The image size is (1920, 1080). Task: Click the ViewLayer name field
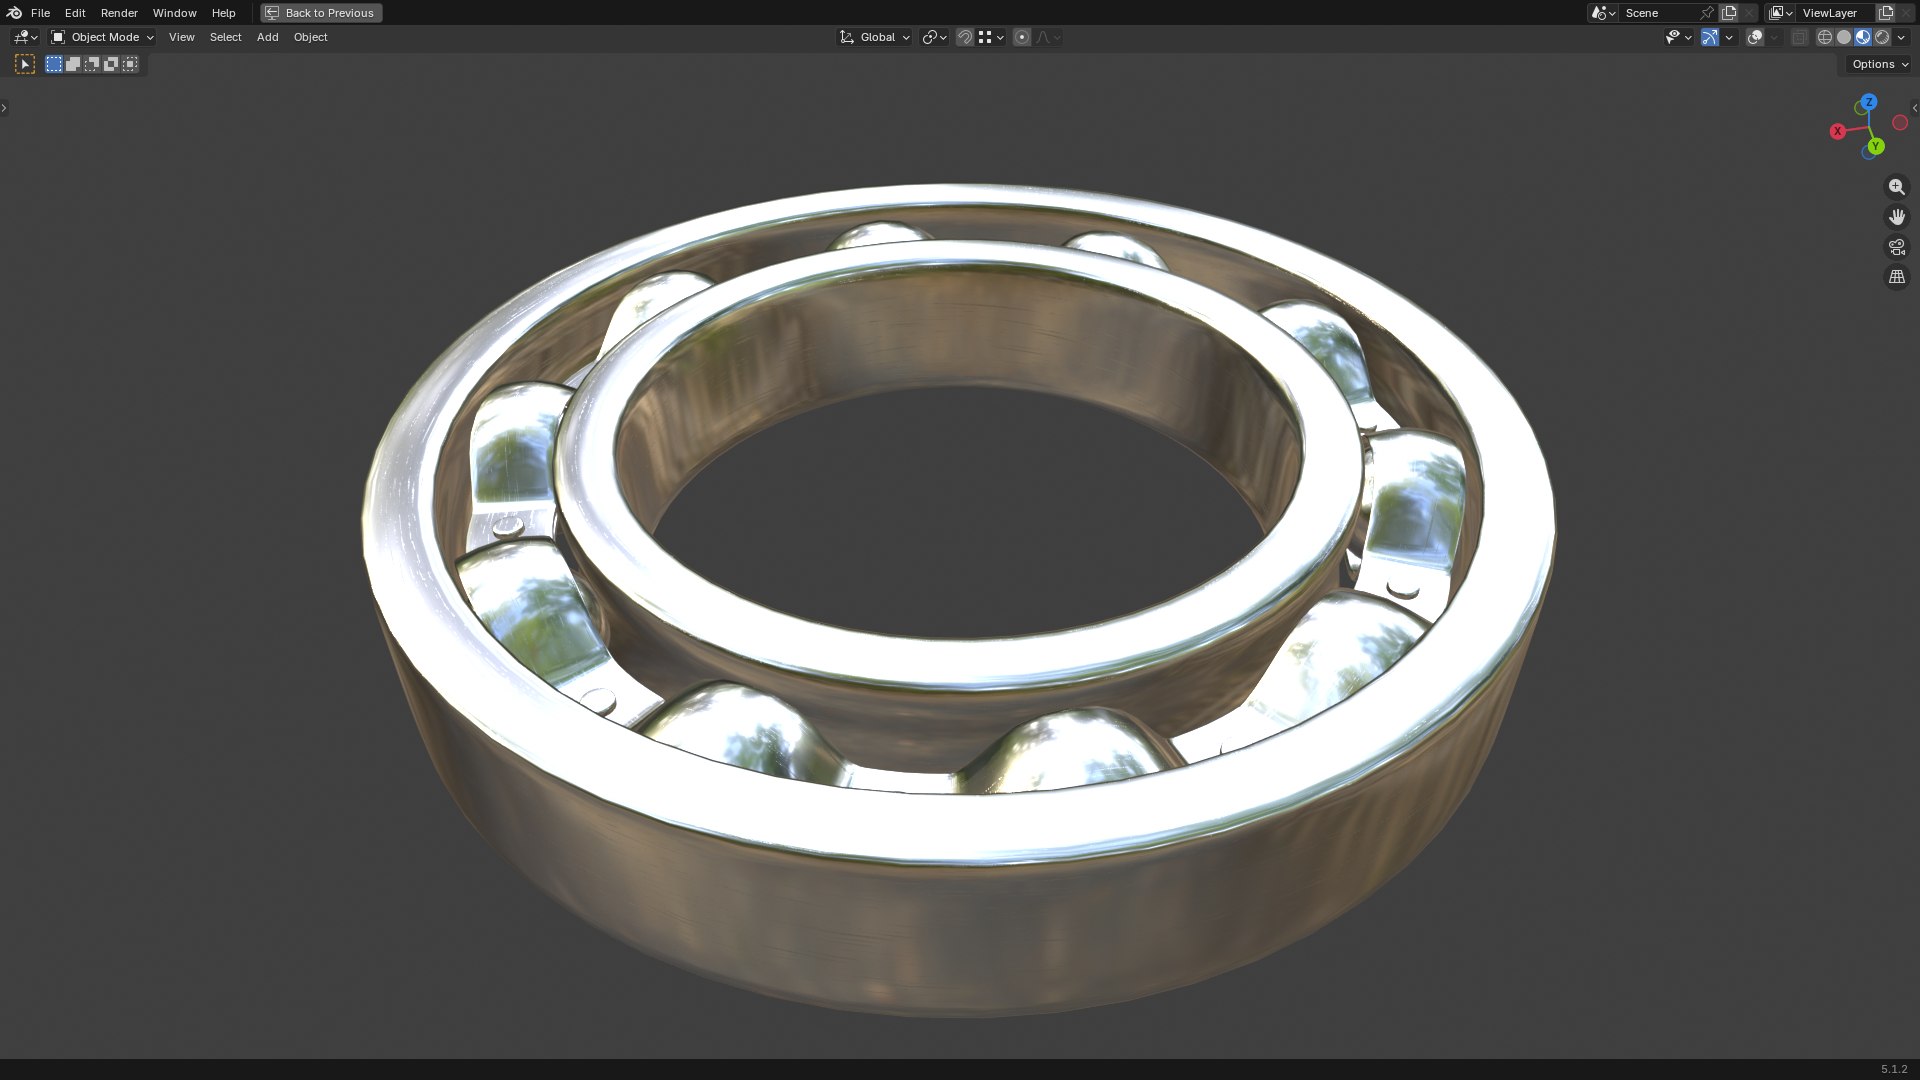1836,13
